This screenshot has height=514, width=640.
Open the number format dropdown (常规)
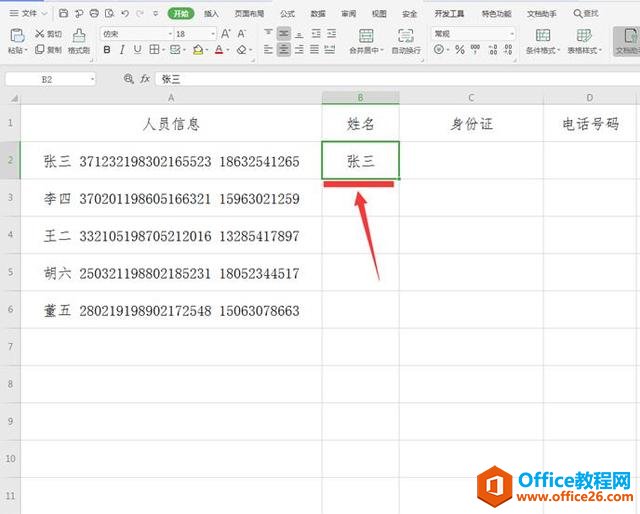tap(511, 34)
